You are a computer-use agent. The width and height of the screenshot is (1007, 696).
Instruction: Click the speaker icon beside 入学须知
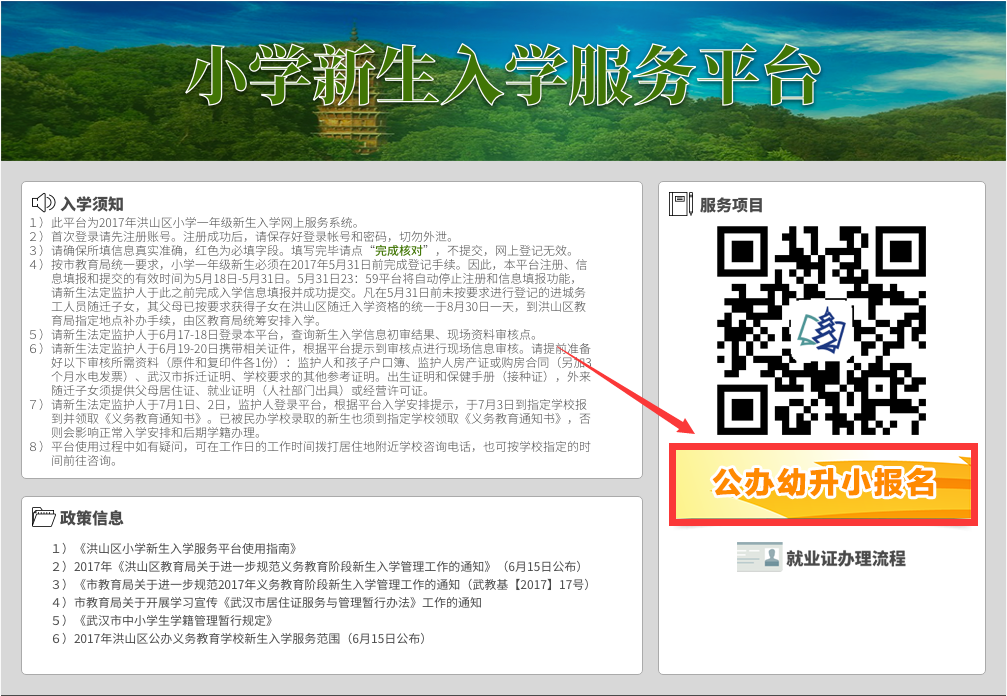pos(43,203)
